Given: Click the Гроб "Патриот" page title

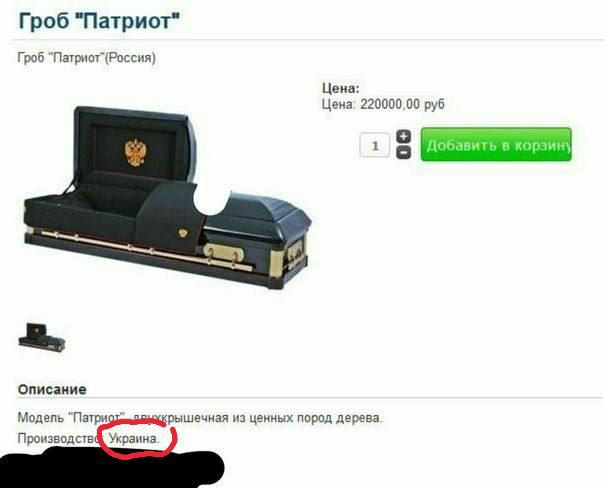Looking at the screenshot, I should point(99,21).
